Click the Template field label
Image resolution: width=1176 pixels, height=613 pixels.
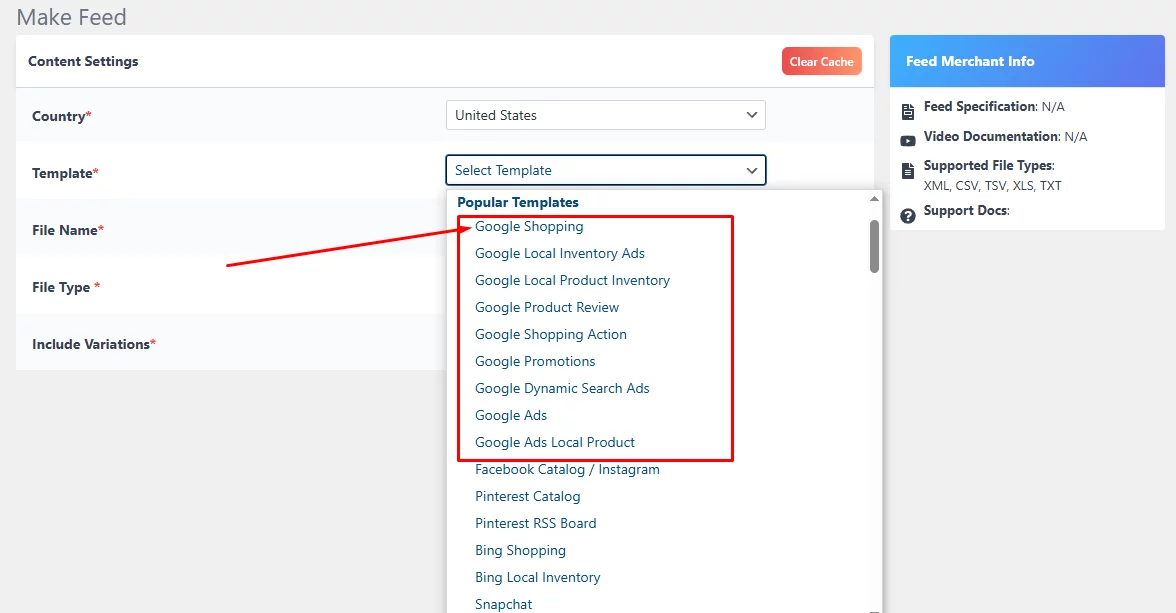[x=64, y=173]
